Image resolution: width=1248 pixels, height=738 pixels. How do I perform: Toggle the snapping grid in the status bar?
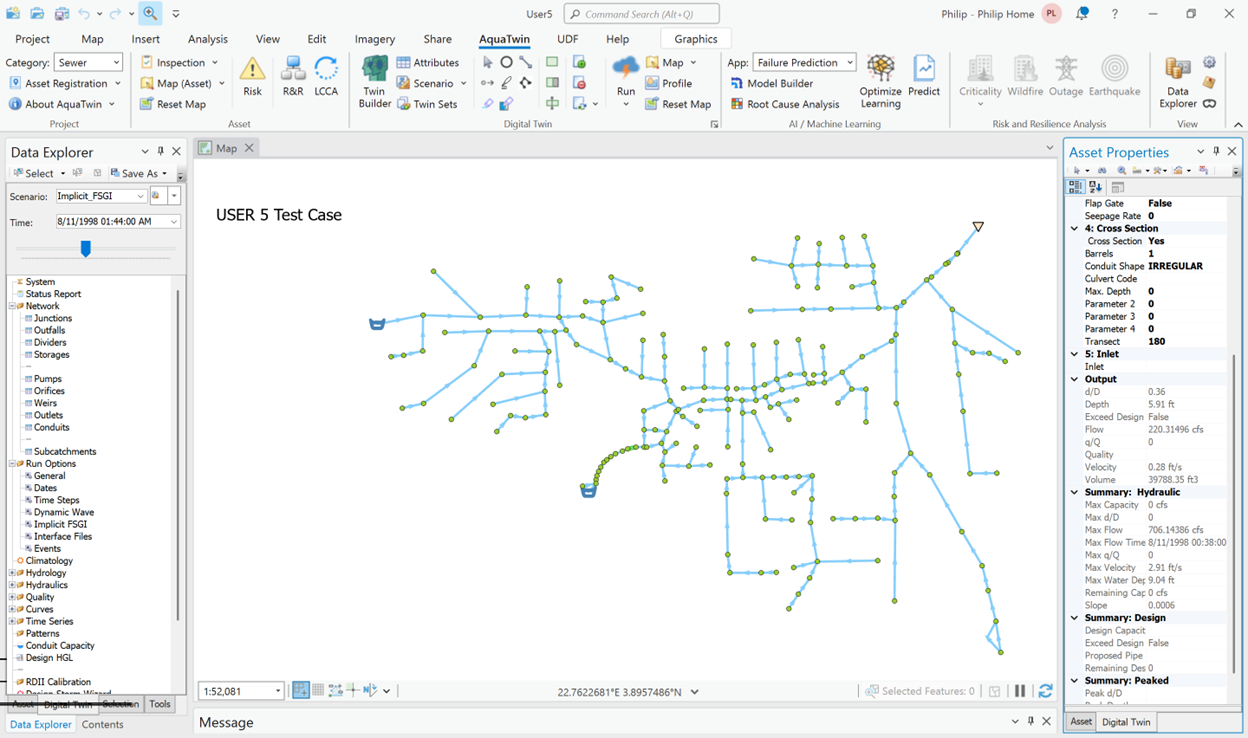point(318,691)
